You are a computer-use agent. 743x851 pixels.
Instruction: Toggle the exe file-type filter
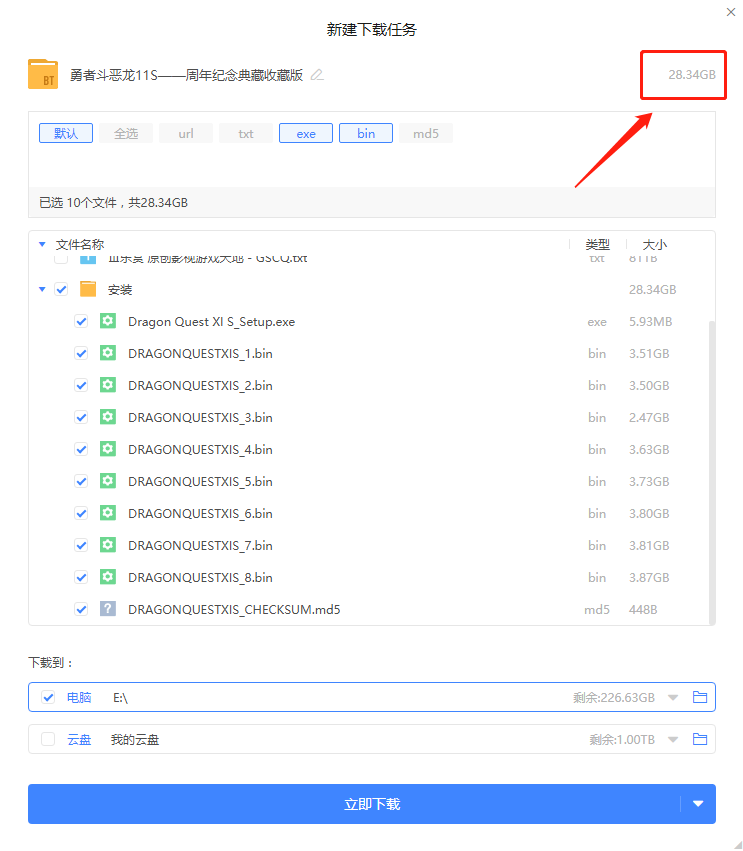306,134
